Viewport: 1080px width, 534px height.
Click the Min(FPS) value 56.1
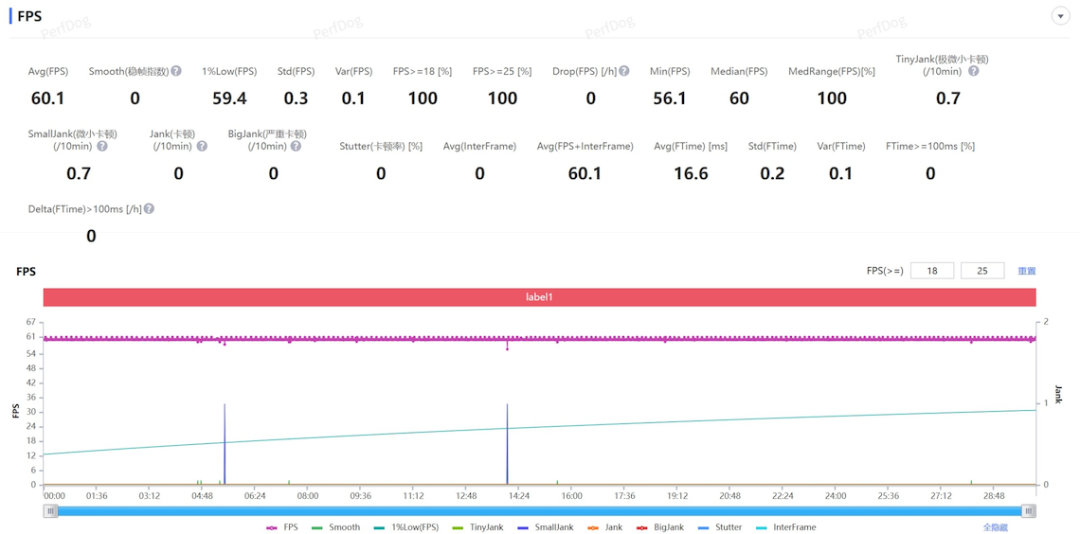tap(669, 99)
